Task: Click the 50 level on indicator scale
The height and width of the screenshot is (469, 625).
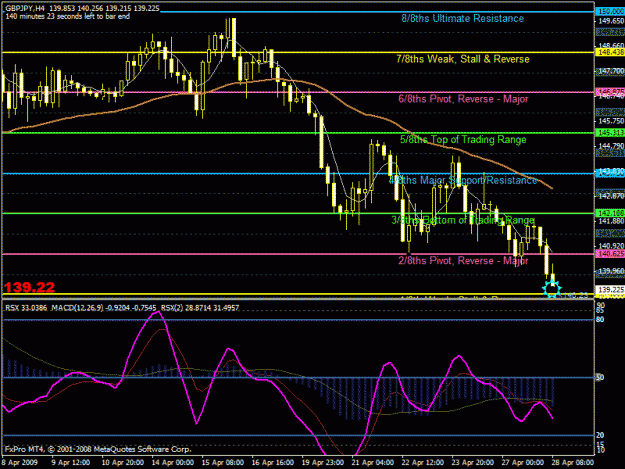Action: [x=600, y=377]
